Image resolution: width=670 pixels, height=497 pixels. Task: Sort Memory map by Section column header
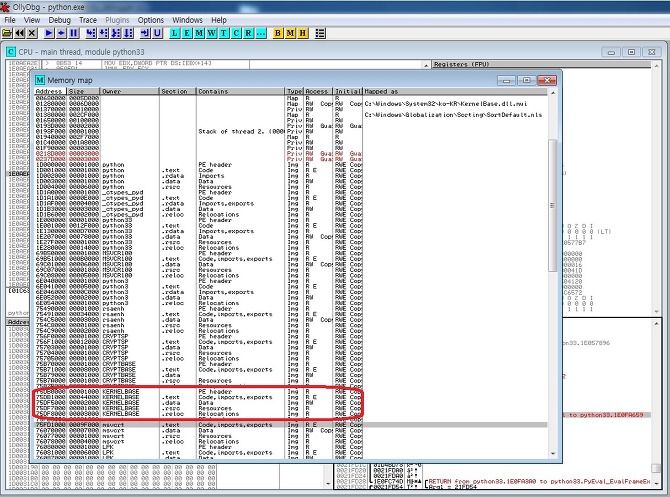click(178, 91)
